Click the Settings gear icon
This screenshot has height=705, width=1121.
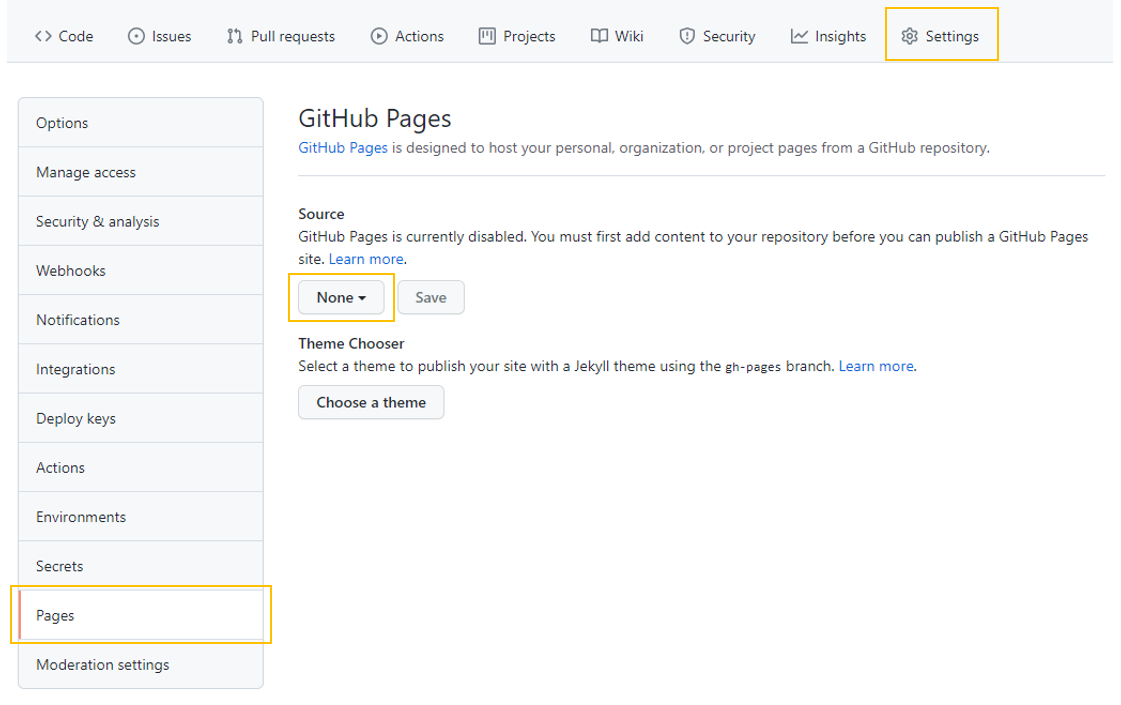click(909, 36)
